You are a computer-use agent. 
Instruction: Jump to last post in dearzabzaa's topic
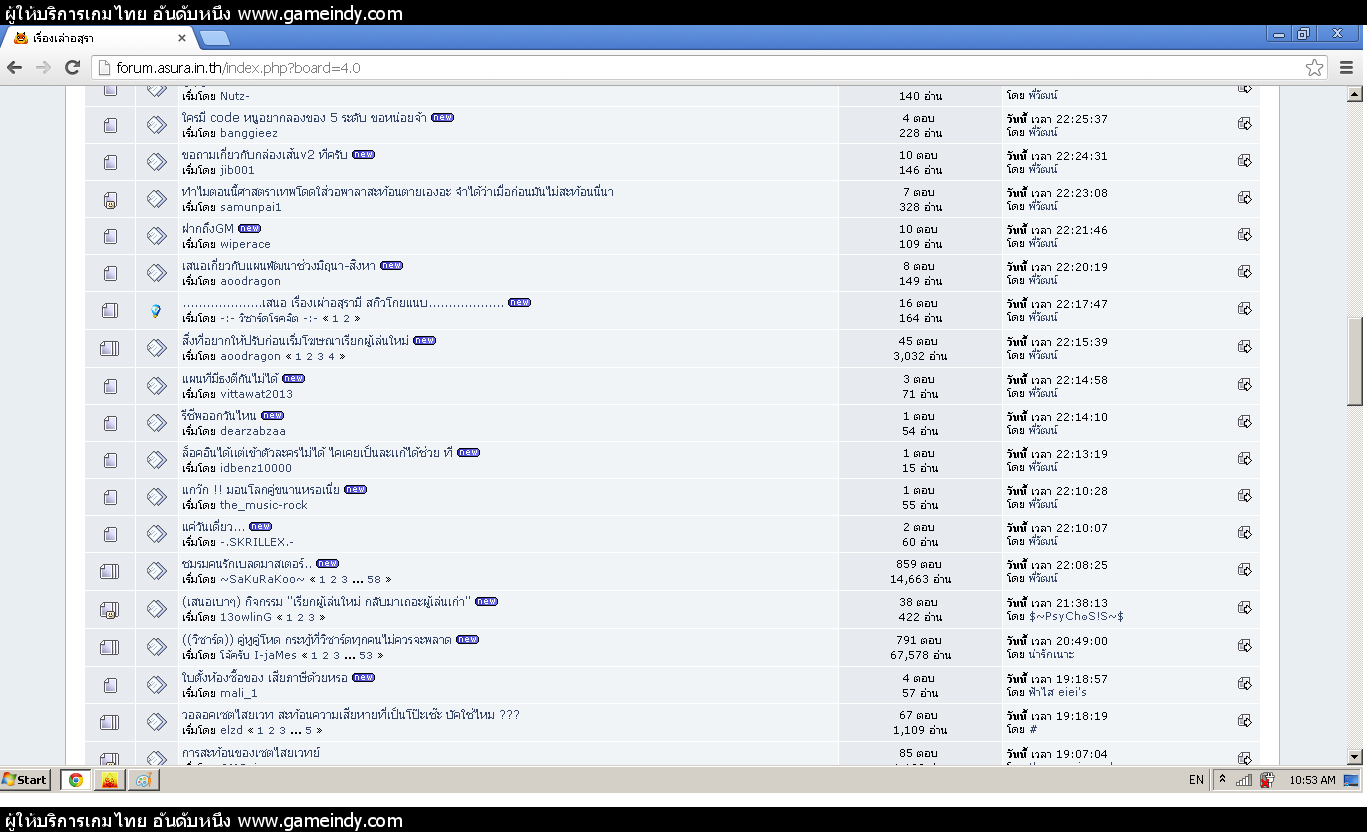1244,422
